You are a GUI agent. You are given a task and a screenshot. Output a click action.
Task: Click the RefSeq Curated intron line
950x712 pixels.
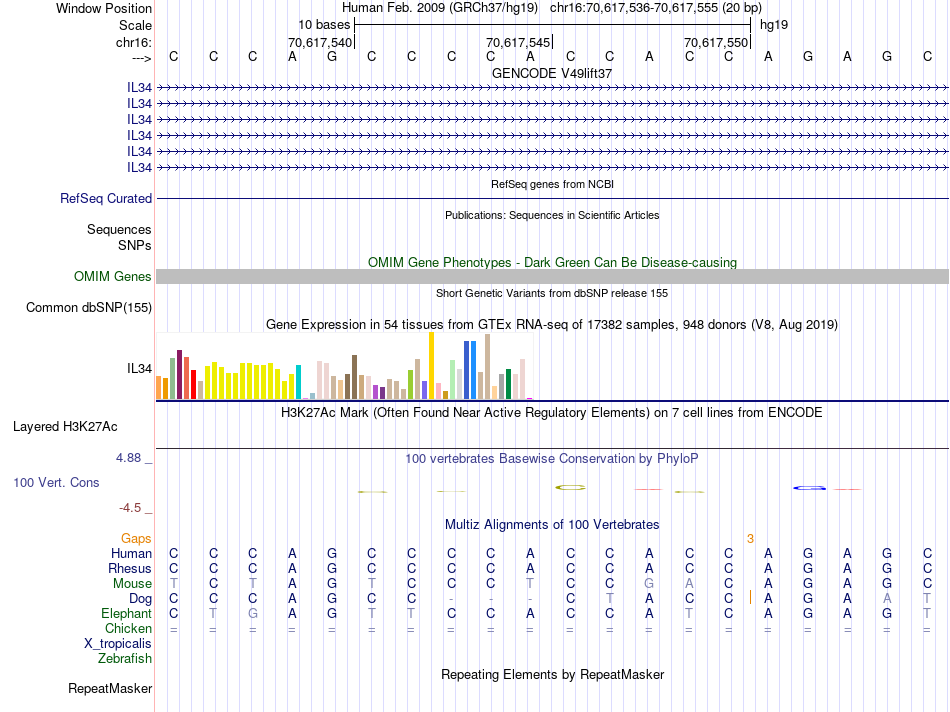tap(552, 199)
